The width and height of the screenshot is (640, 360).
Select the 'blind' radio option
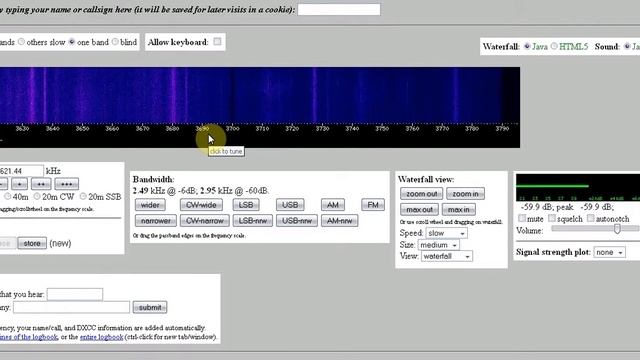click(x=115, y=42)
